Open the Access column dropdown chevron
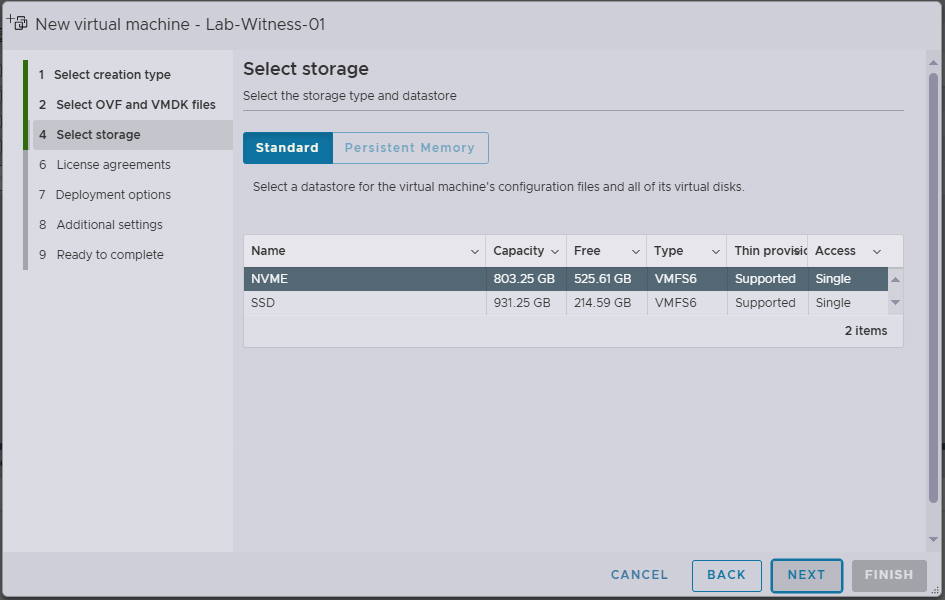The width and height of the screenshot is (945, 600). (877, 252)
